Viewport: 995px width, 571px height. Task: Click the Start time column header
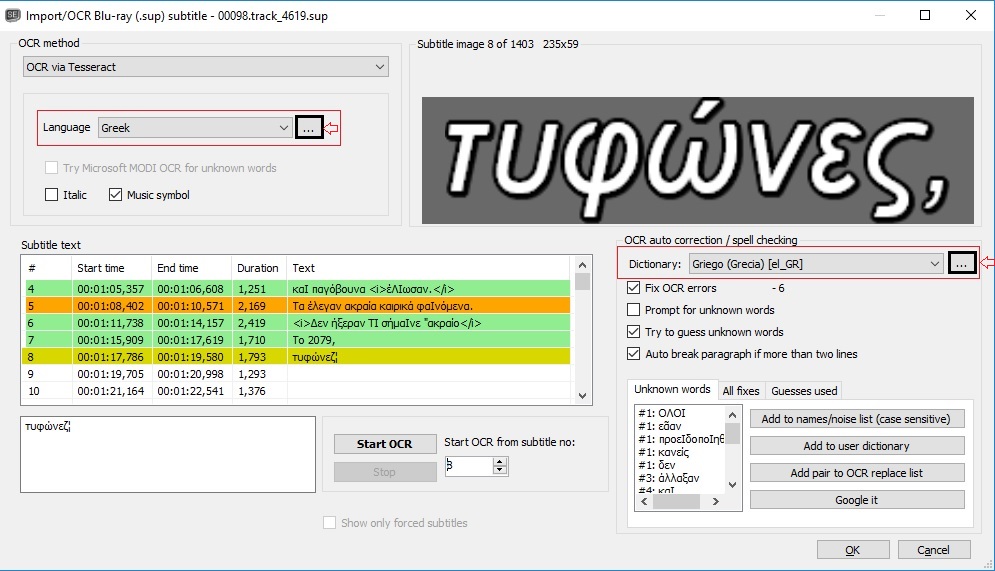click(111, 268)
